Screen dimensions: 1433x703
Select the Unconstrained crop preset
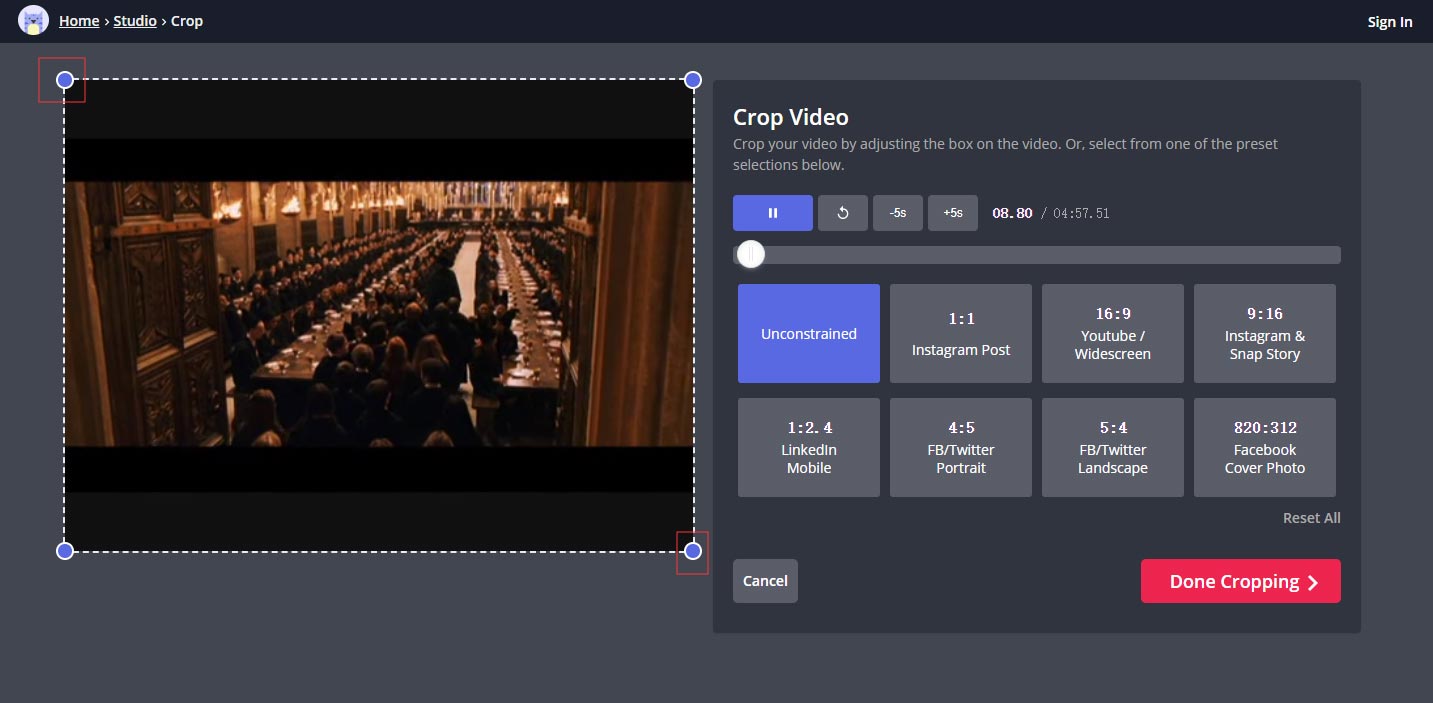coord(808,333)
